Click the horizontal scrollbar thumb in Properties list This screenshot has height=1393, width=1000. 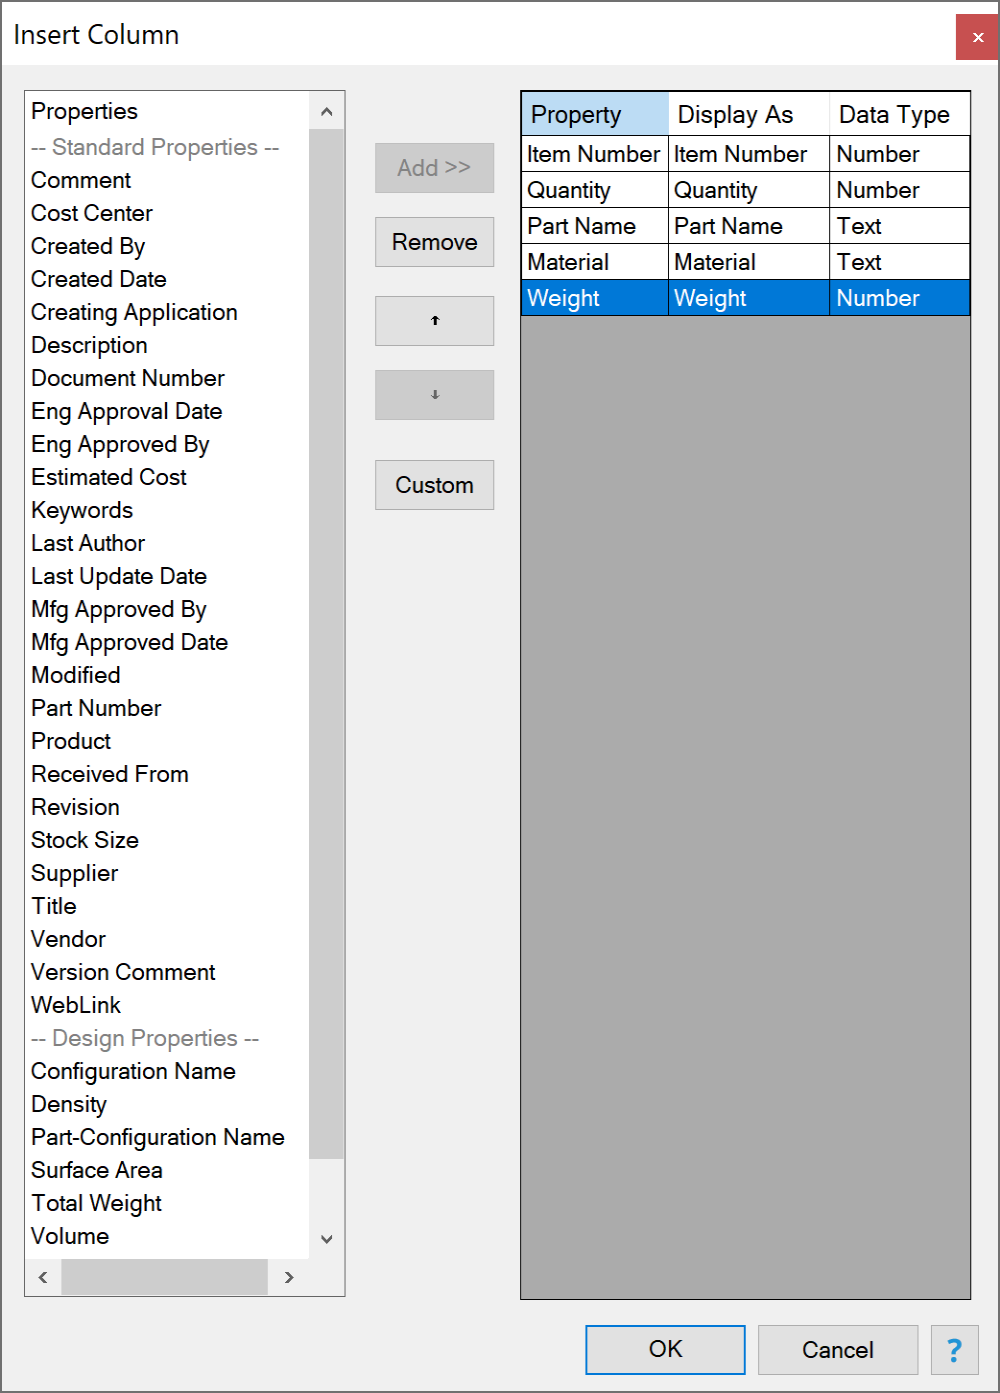[164, 1277]
